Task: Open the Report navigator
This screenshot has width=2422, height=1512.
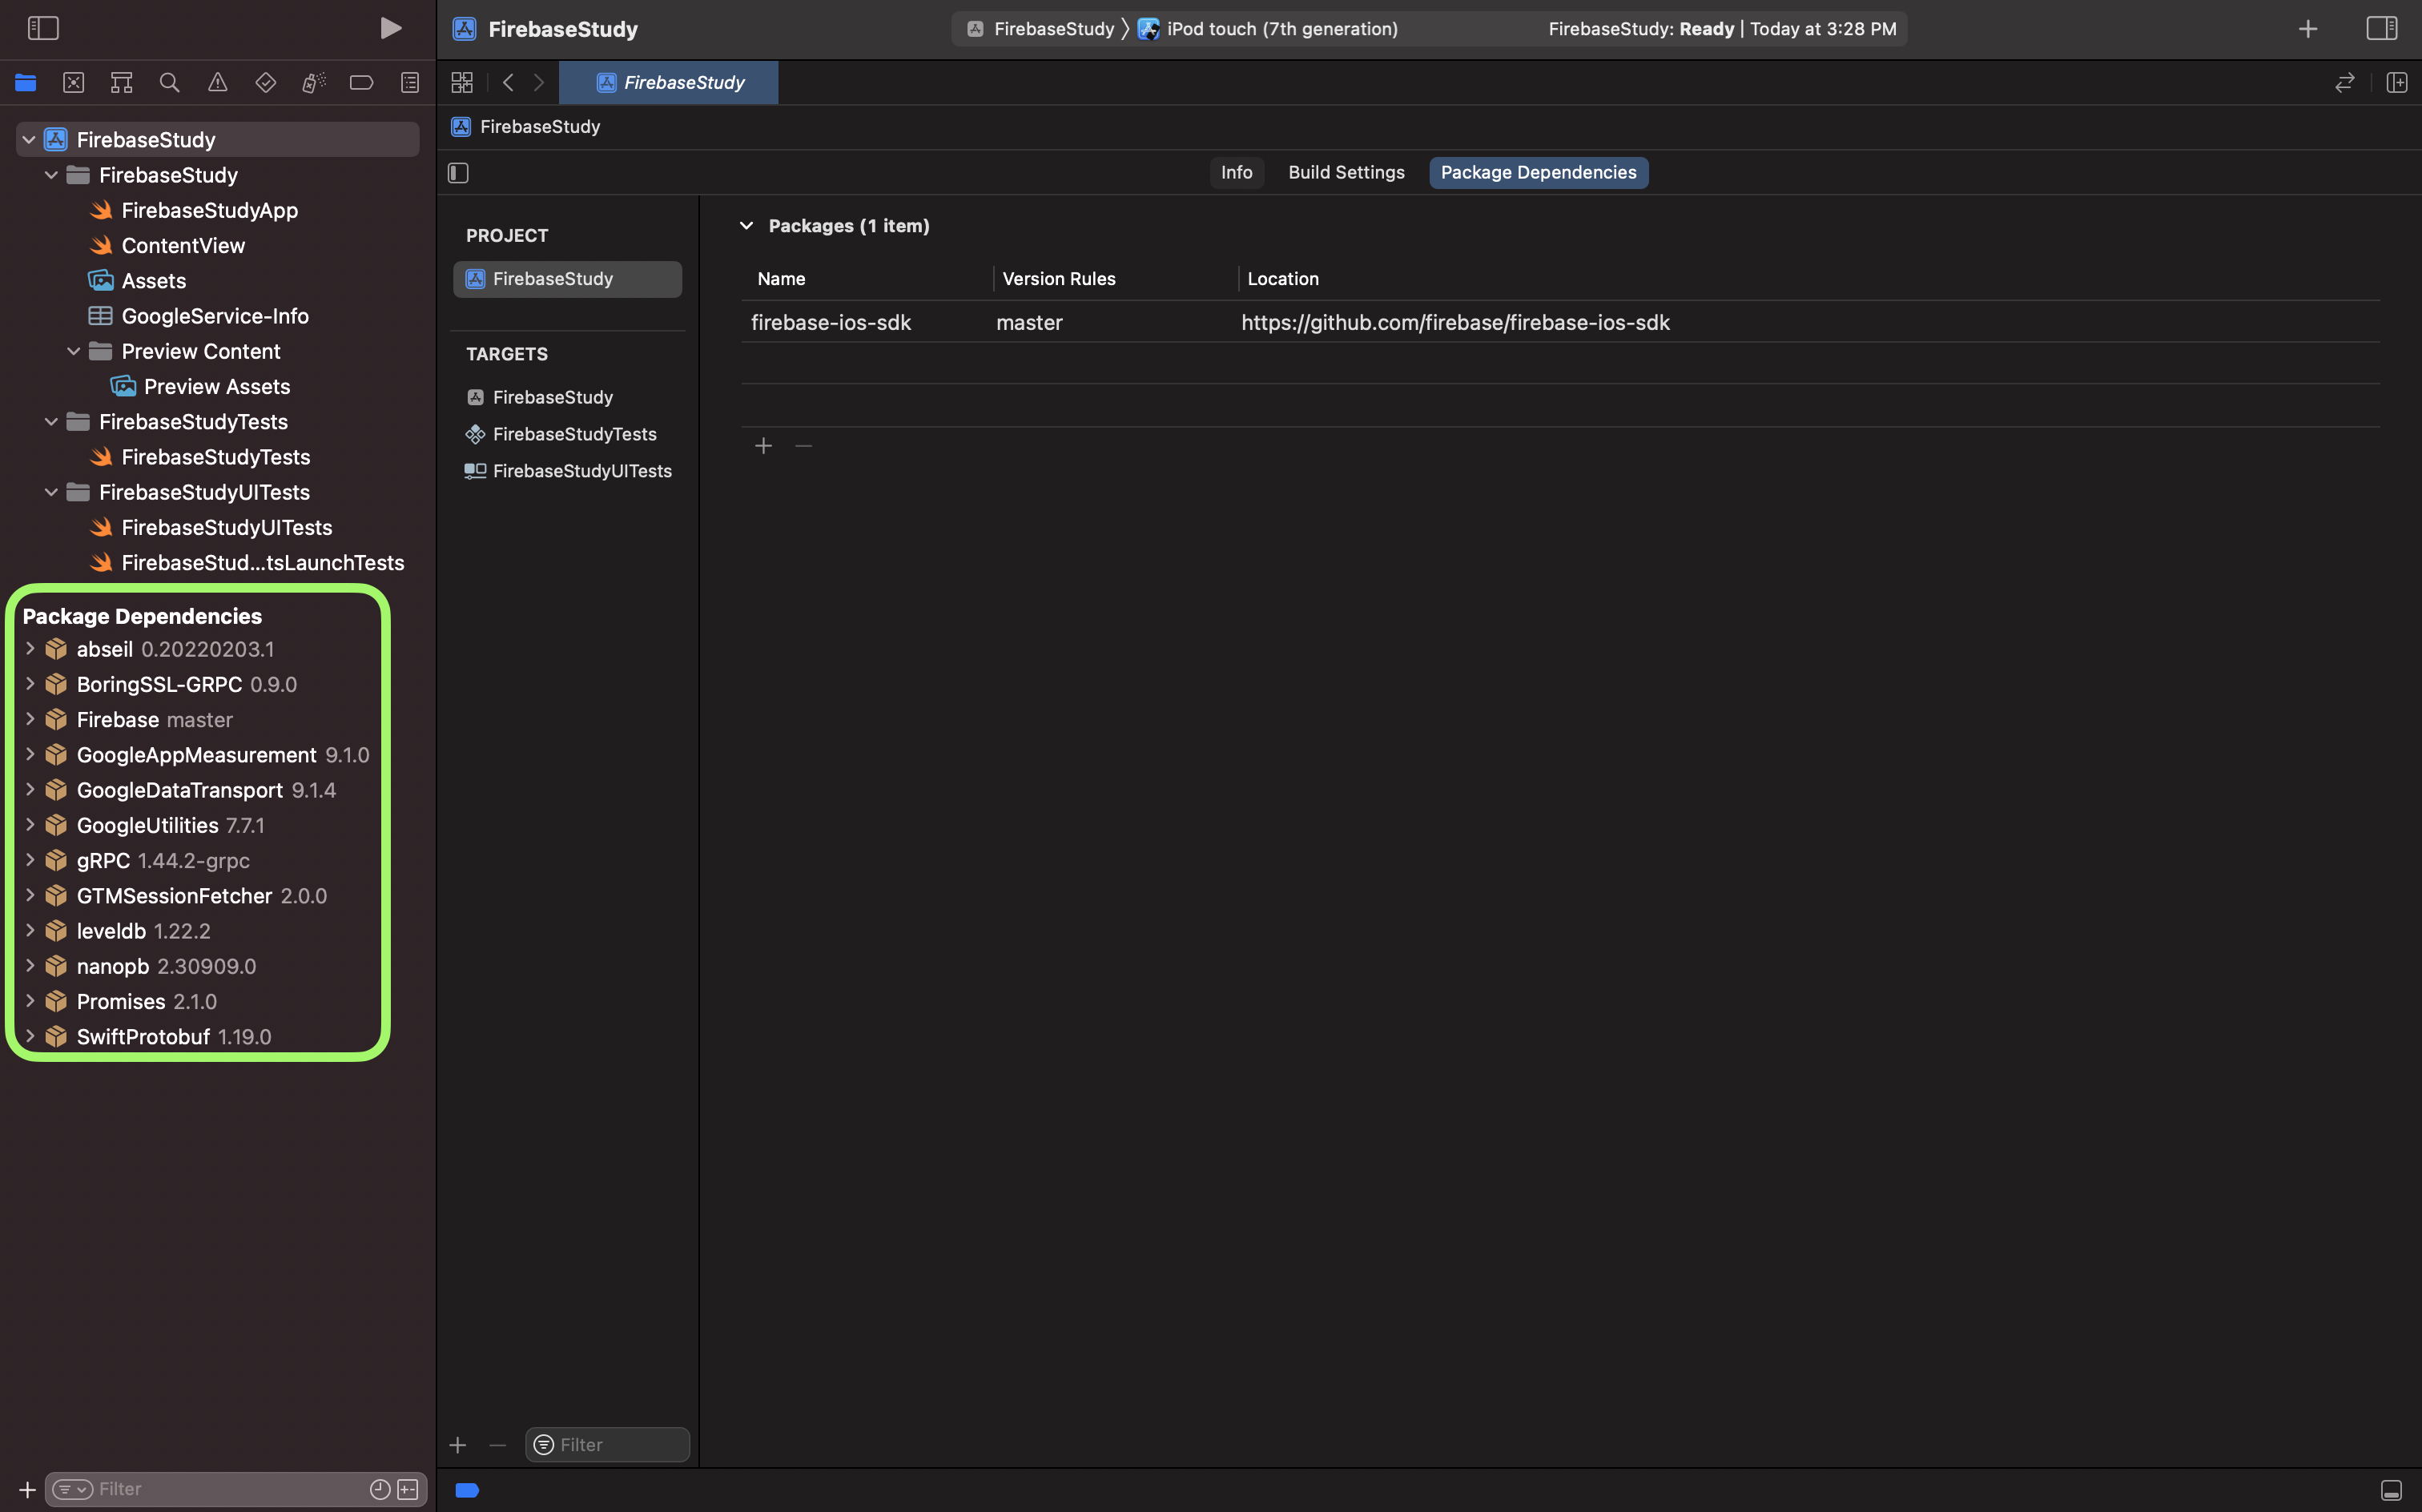Action: (x=409, y=82)
